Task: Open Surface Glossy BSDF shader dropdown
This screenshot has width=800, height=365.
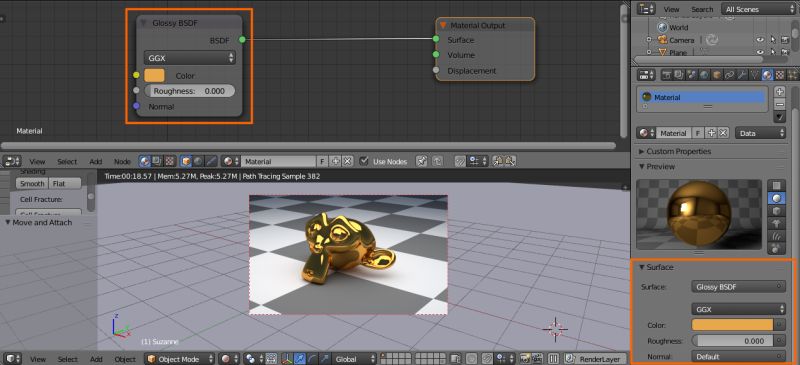Action: pos(738,287)
